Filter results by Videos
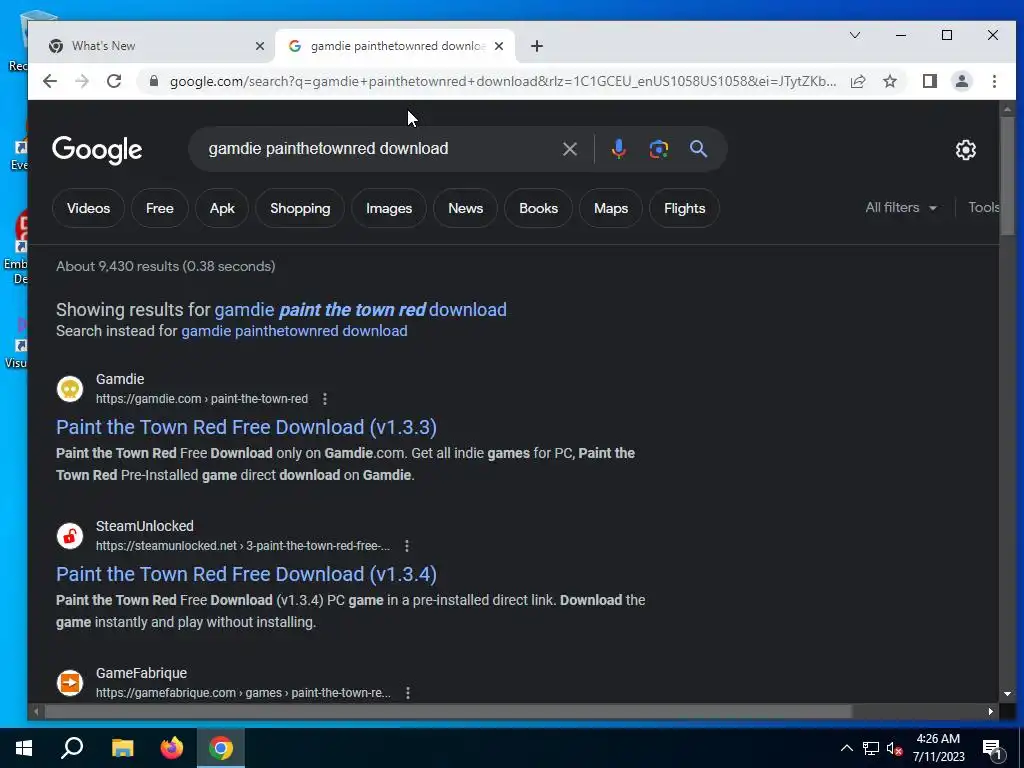 88,208
